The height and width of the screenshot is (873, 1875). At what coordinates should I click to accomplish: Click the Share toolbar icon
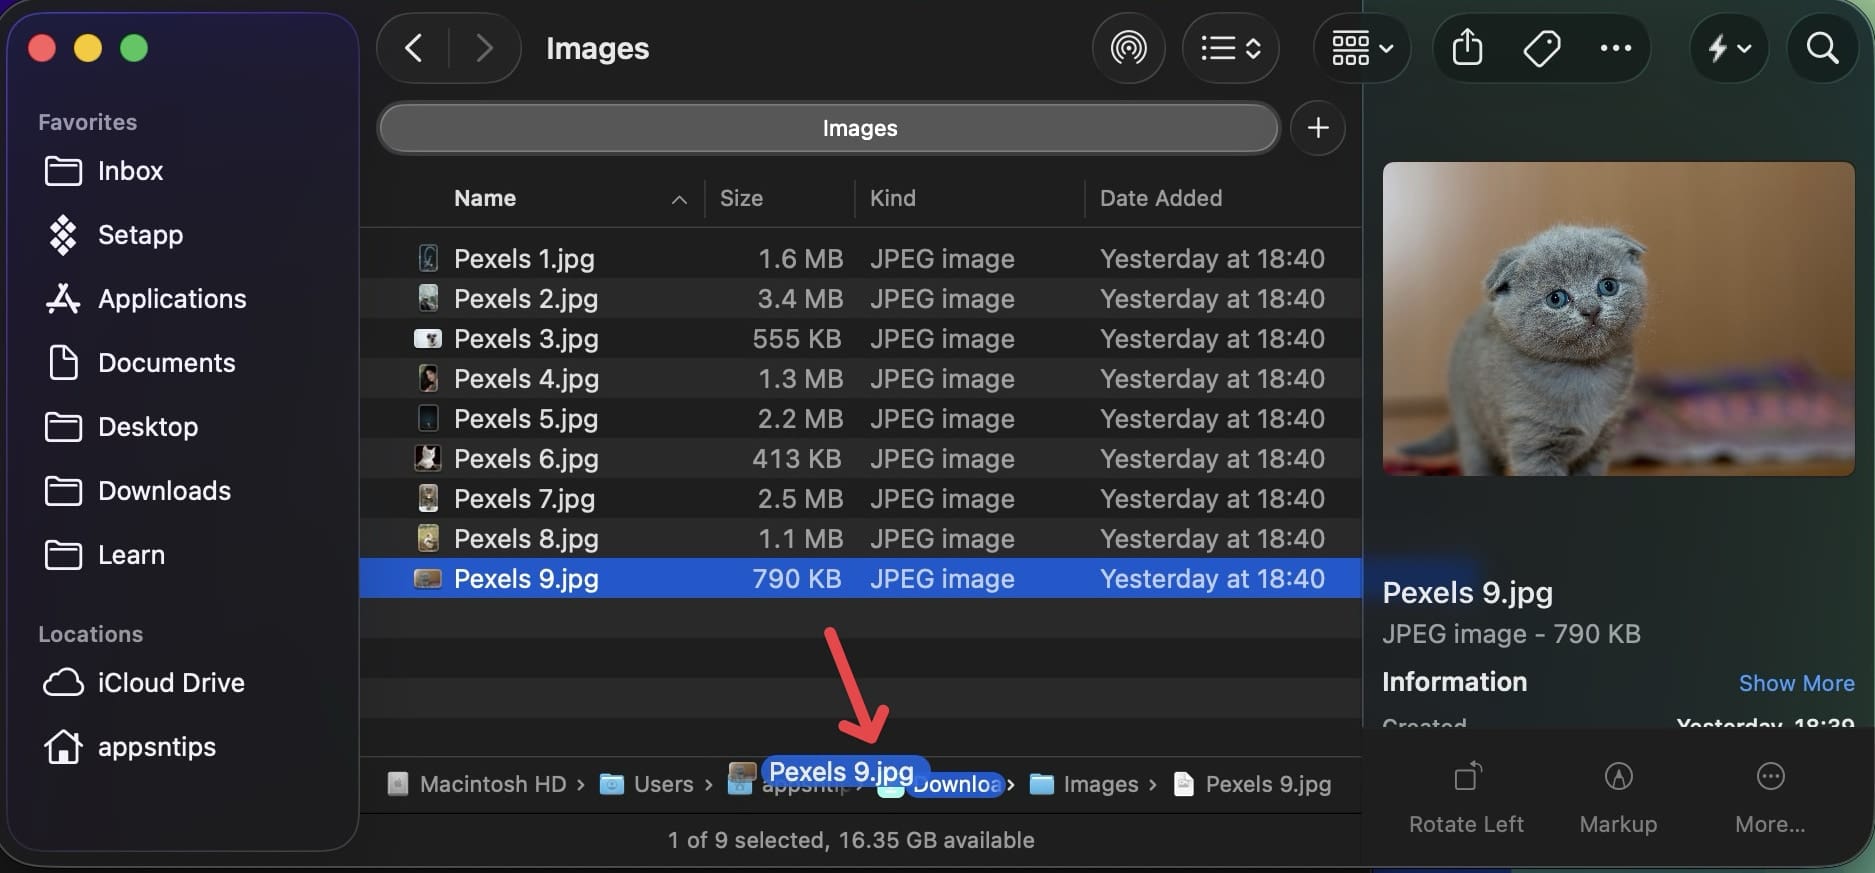point(1467,48)
